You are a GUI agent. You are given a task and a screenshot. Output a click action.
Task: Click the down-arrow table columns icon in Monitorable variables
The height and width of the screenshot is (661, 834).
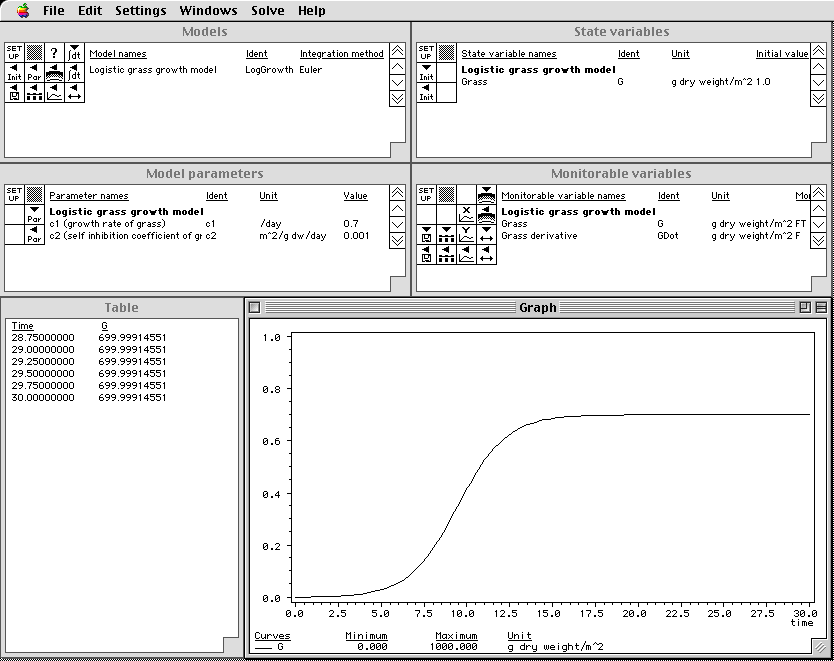coord(446,234)
